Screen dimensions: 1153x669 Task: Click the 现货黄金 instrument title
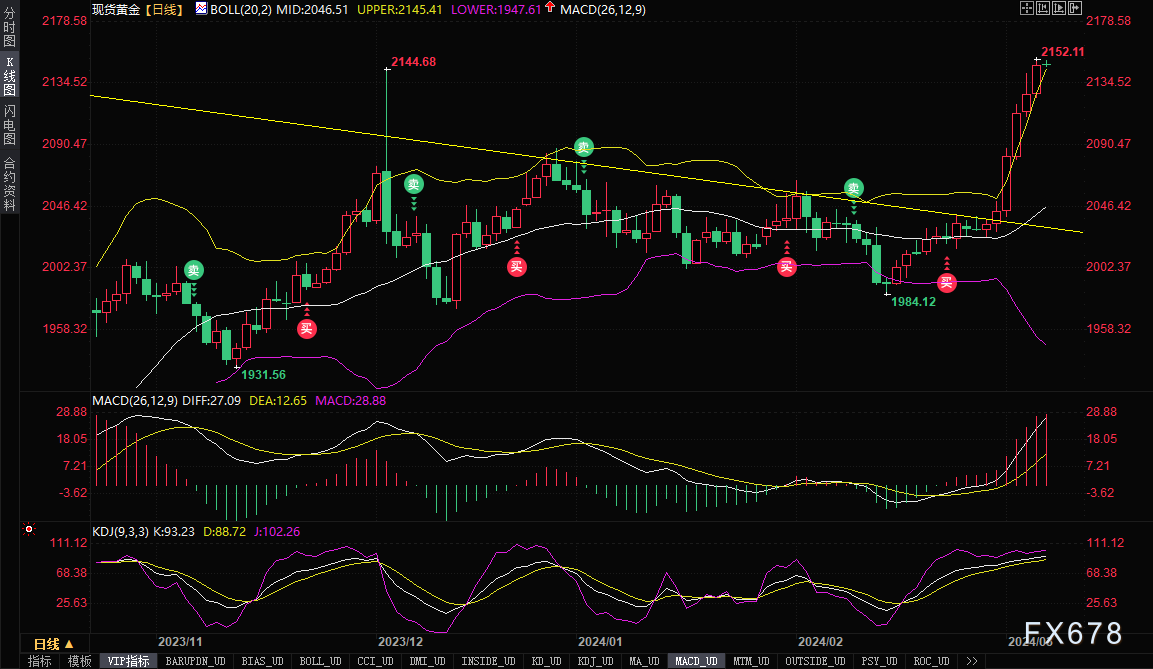[x=115, y=10]
